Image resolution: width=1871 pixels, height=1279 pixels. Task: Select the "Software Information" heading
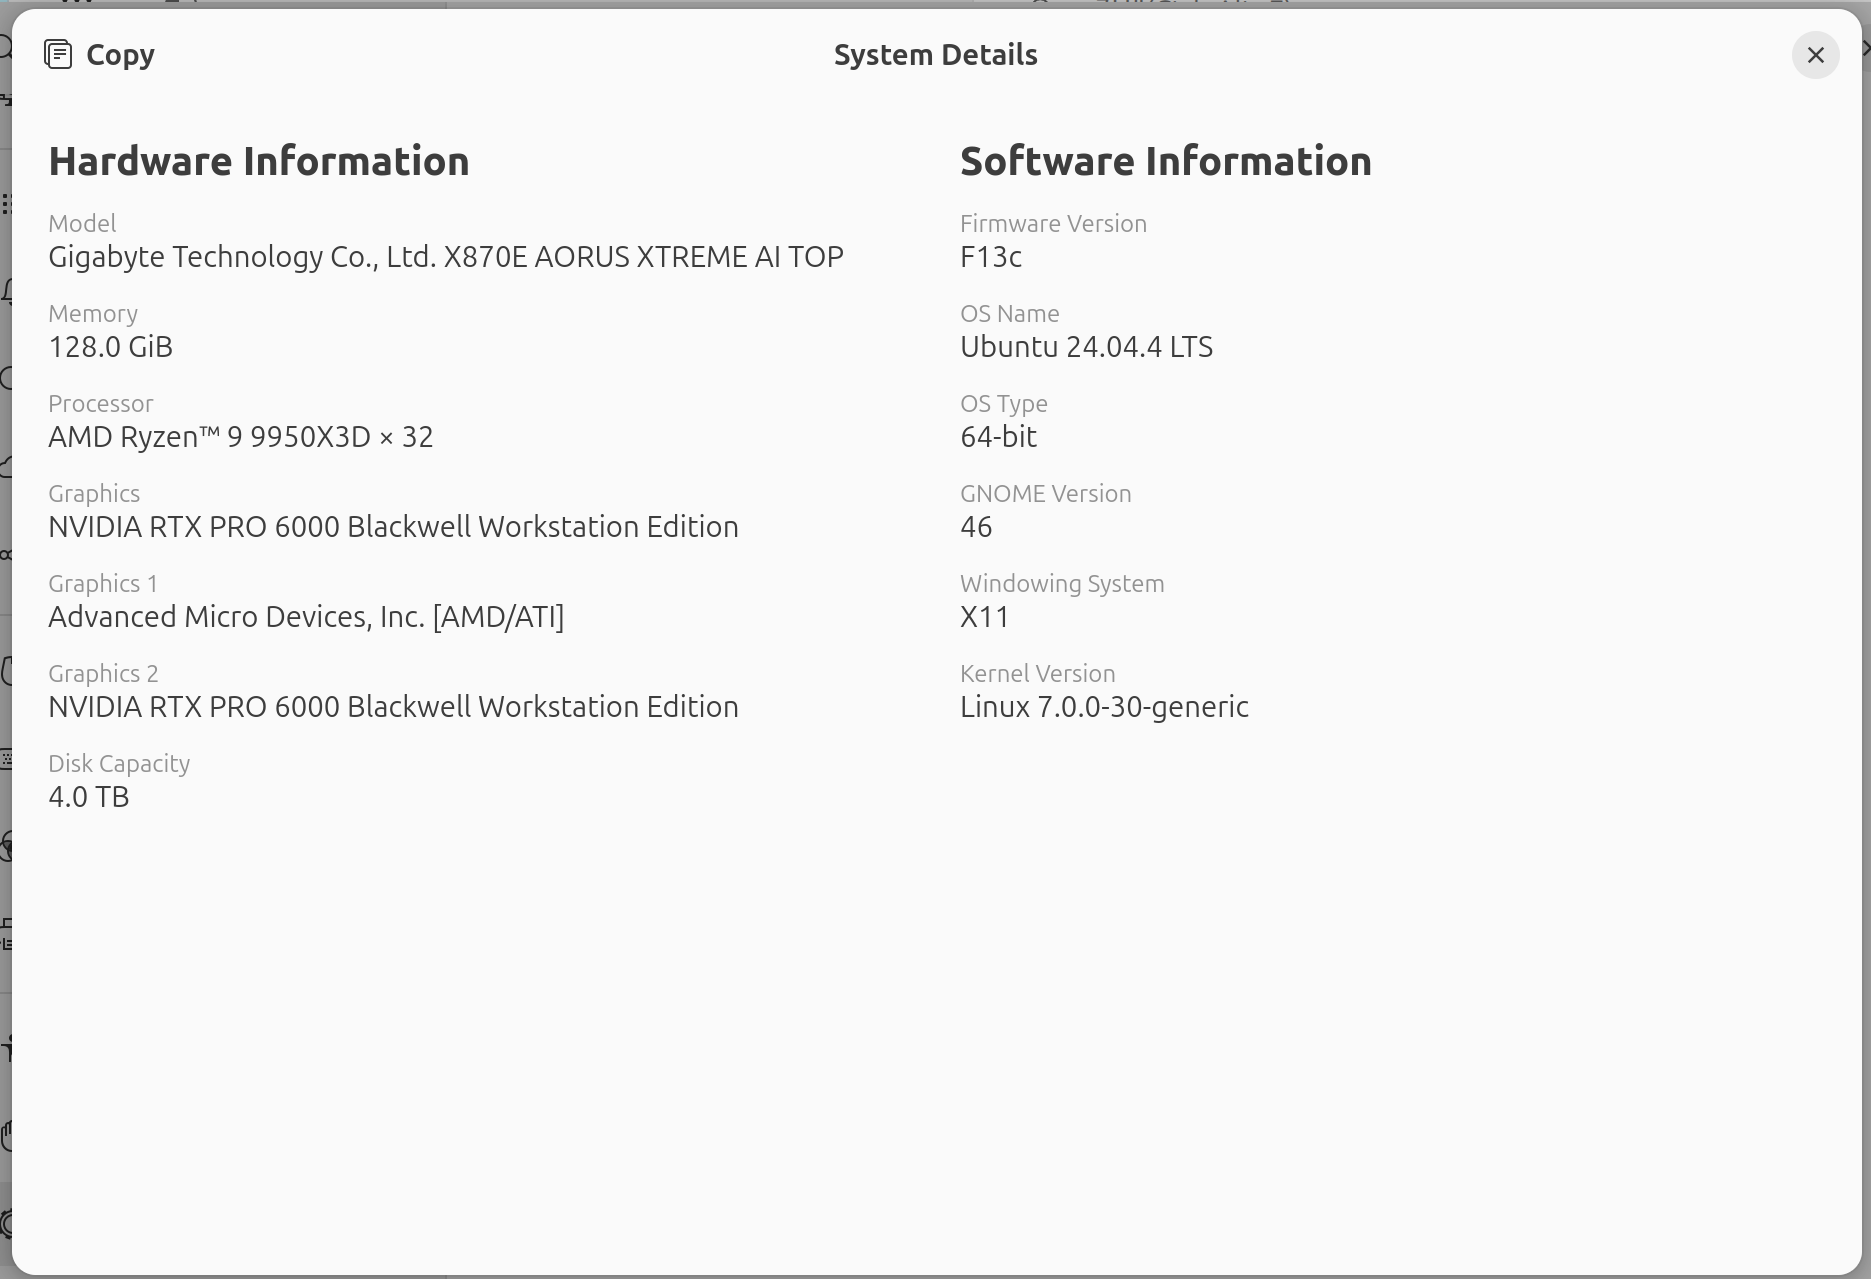[1166, 161]
